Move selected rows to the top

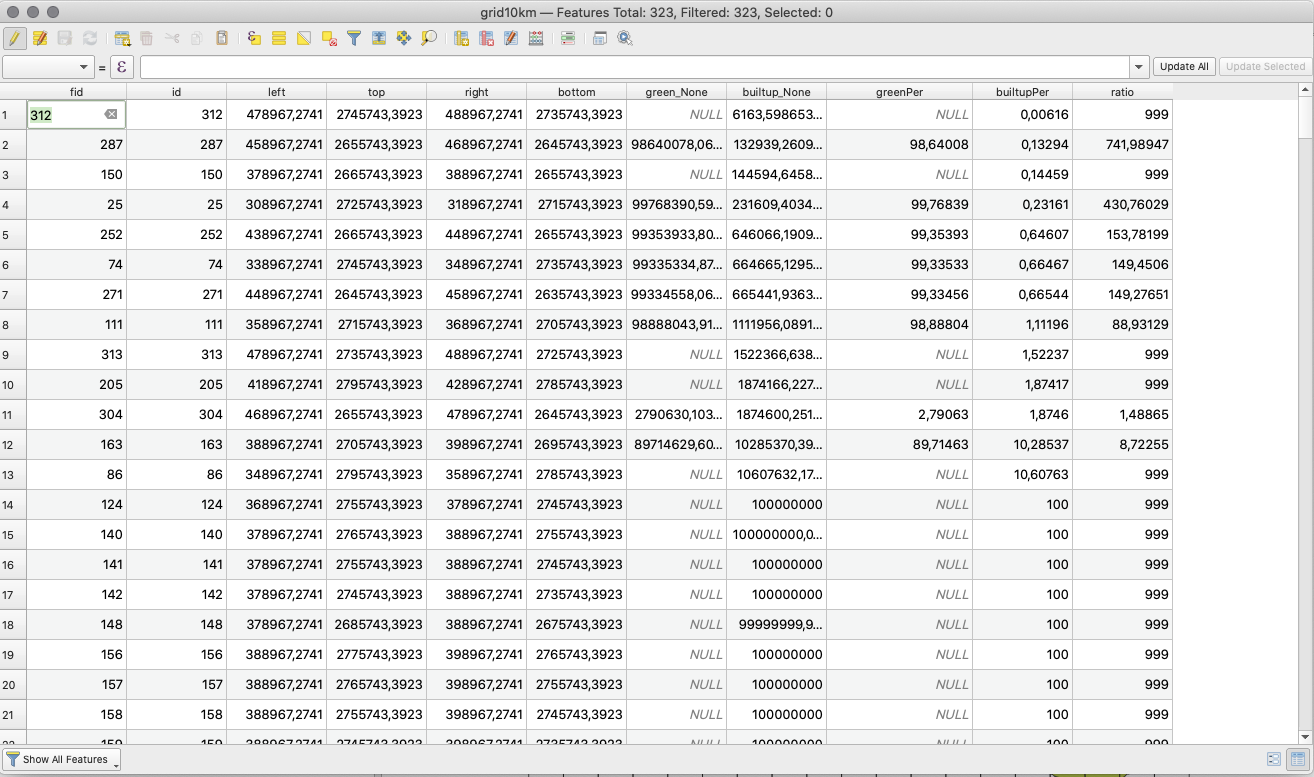pos(379,38)
